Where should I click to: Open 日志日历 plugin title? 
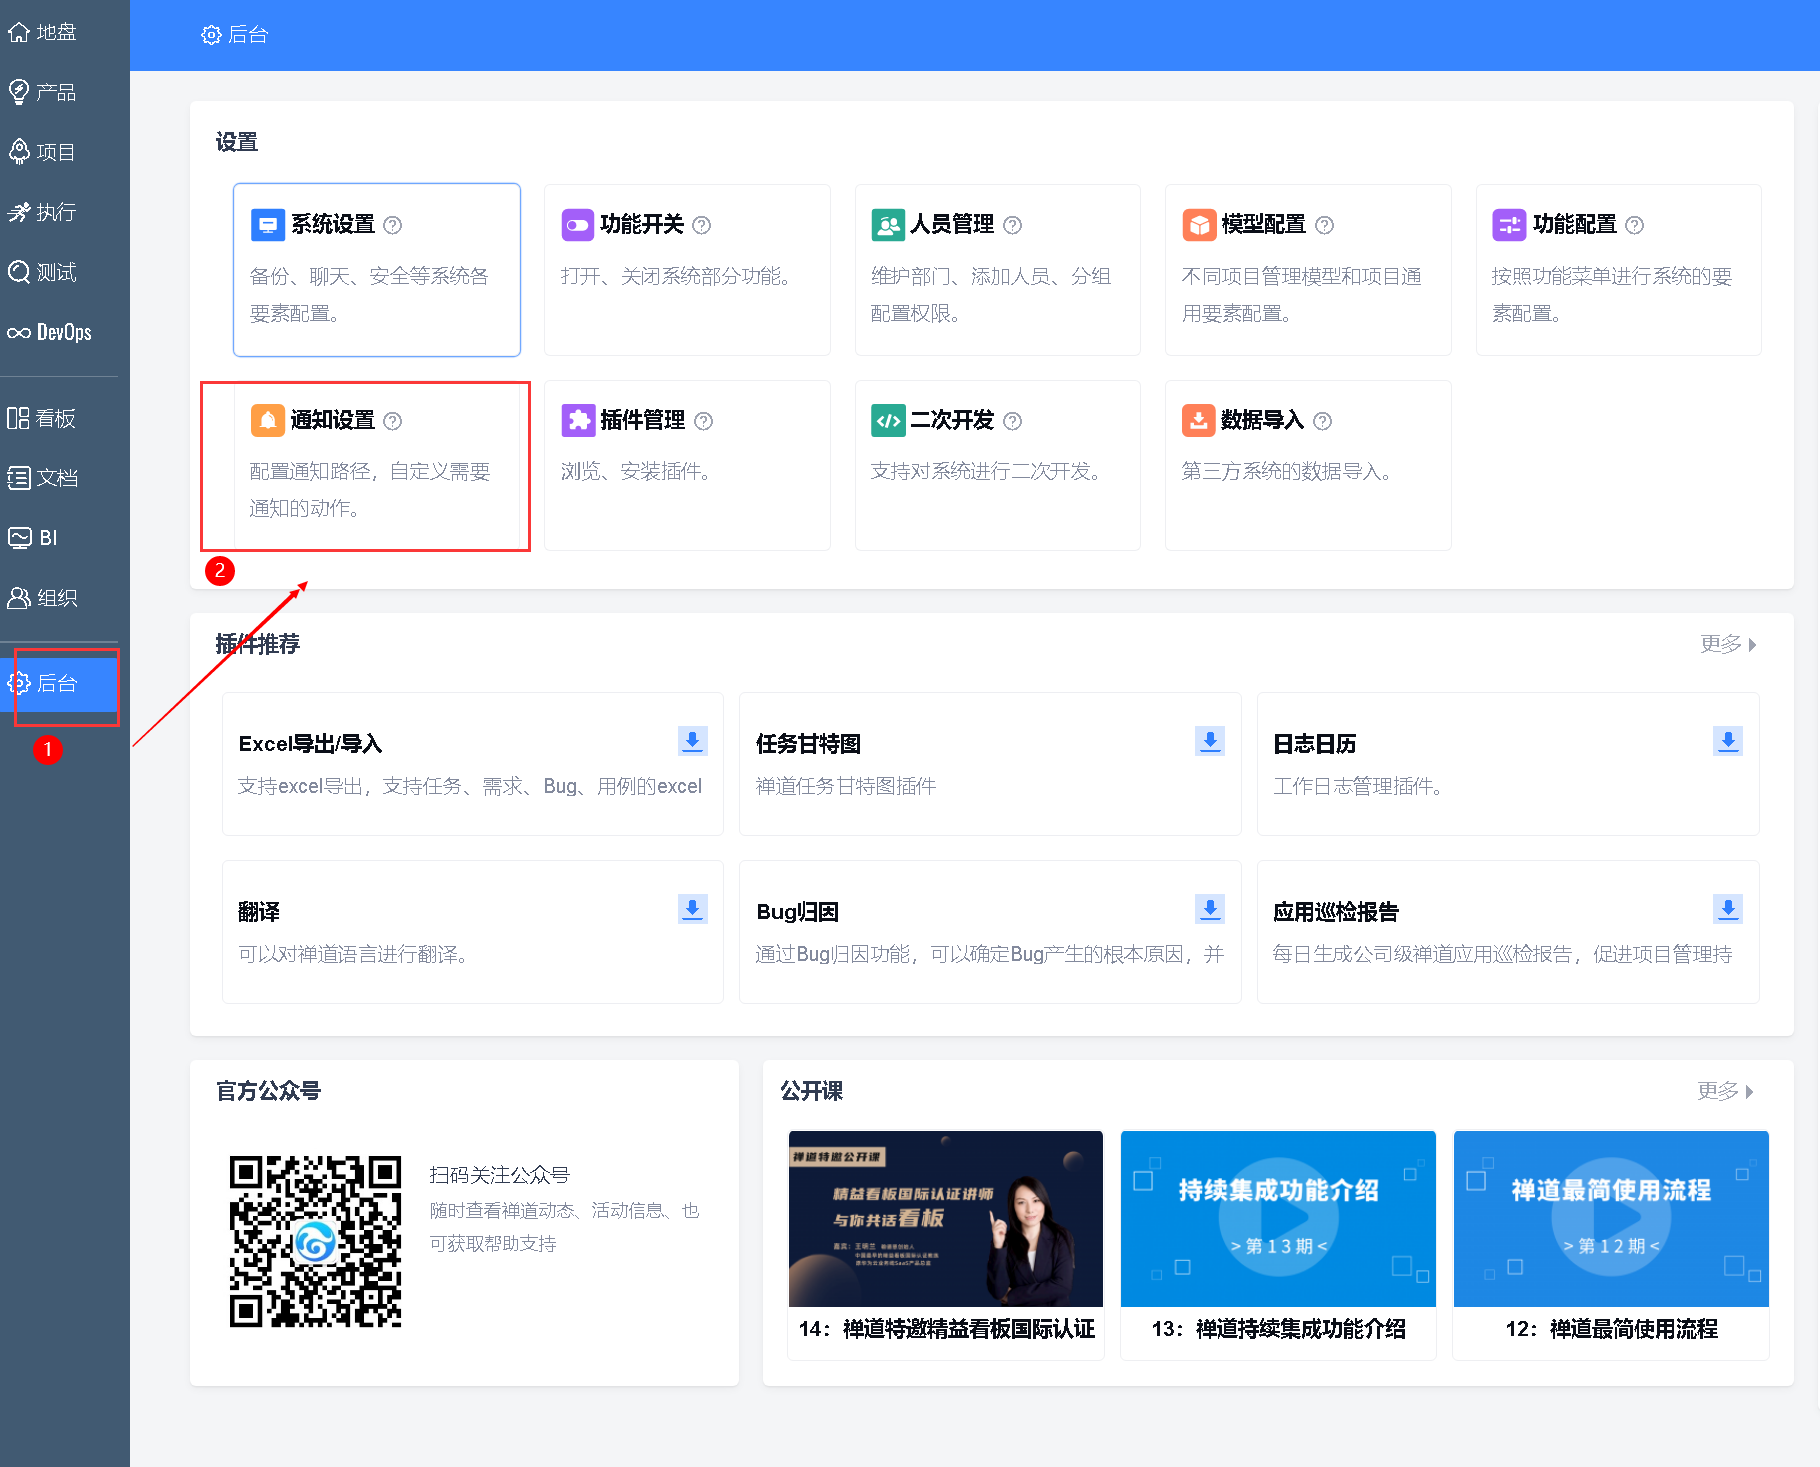[x=1314, y=744]
